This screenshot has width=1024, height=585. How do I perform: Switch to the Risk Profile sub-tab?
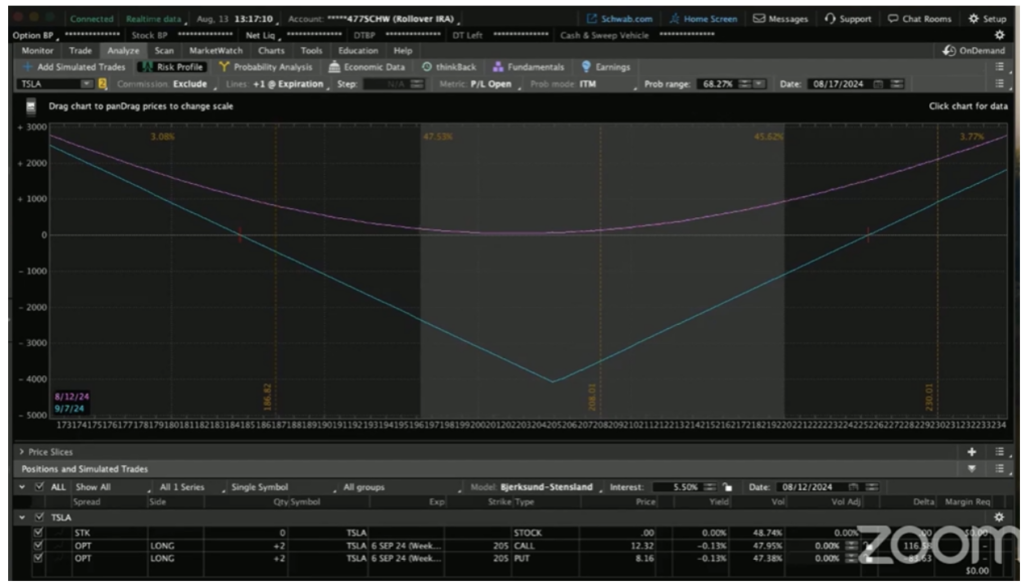click(x=173, y=67)
